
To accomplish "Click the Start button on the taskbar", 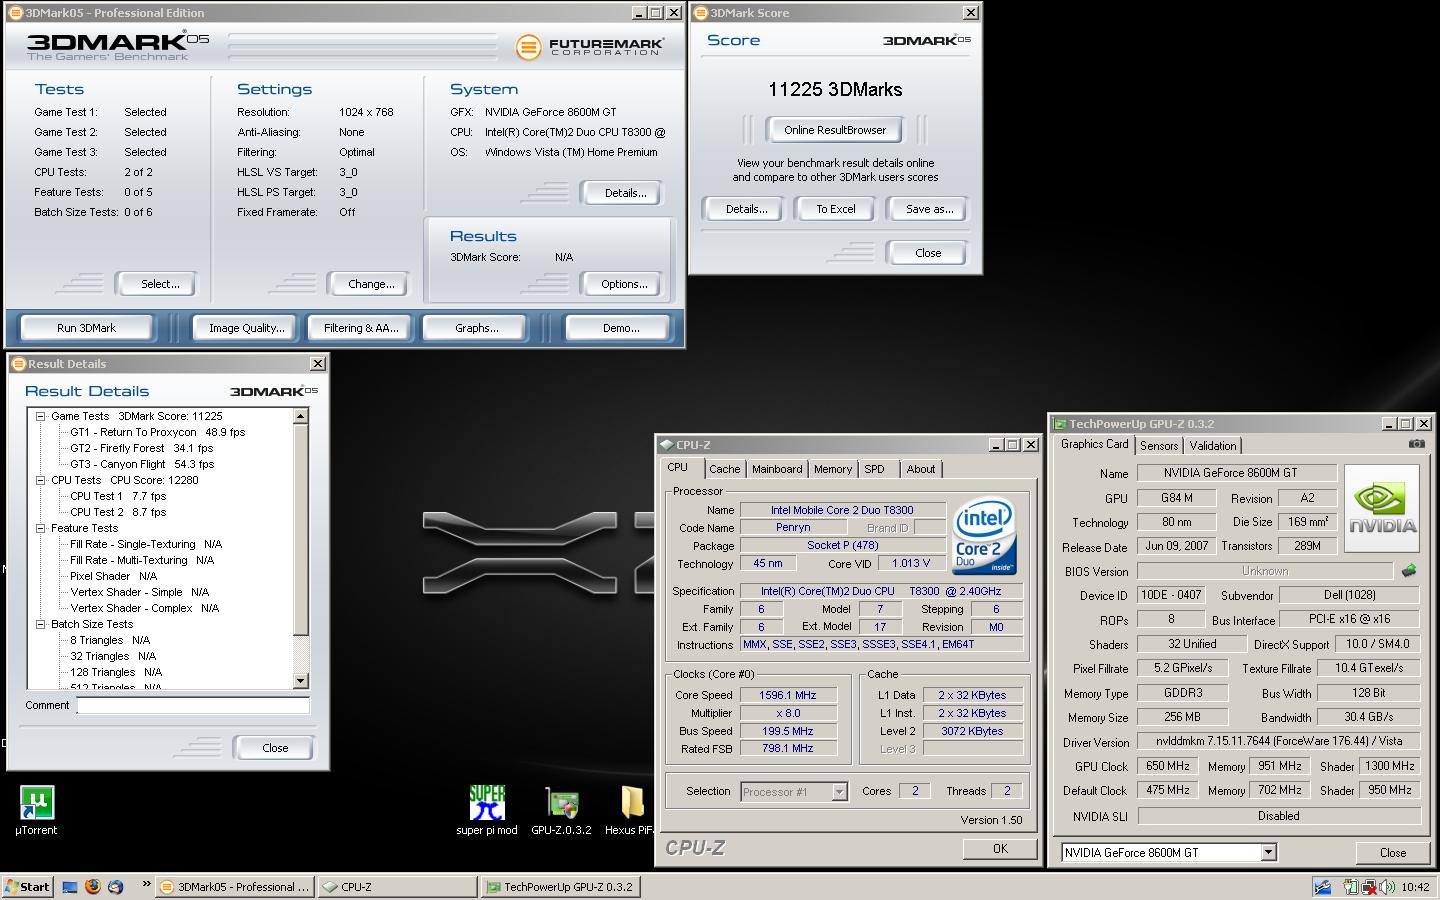I will tap(27, 886).
